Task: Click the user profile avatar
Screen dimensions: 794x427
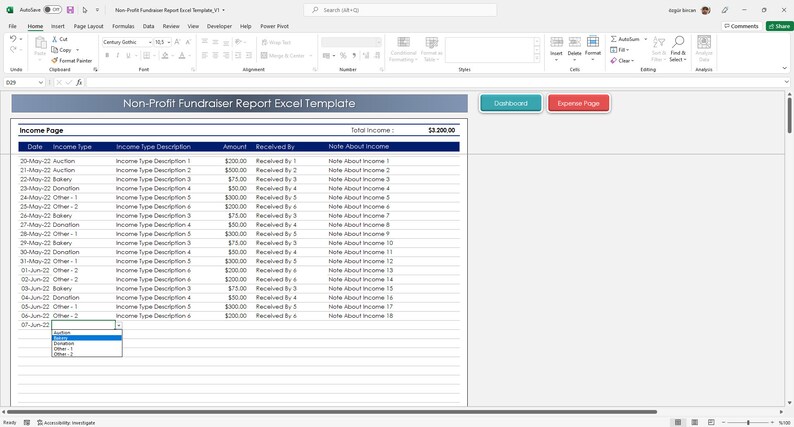Action: coord(705,10)
